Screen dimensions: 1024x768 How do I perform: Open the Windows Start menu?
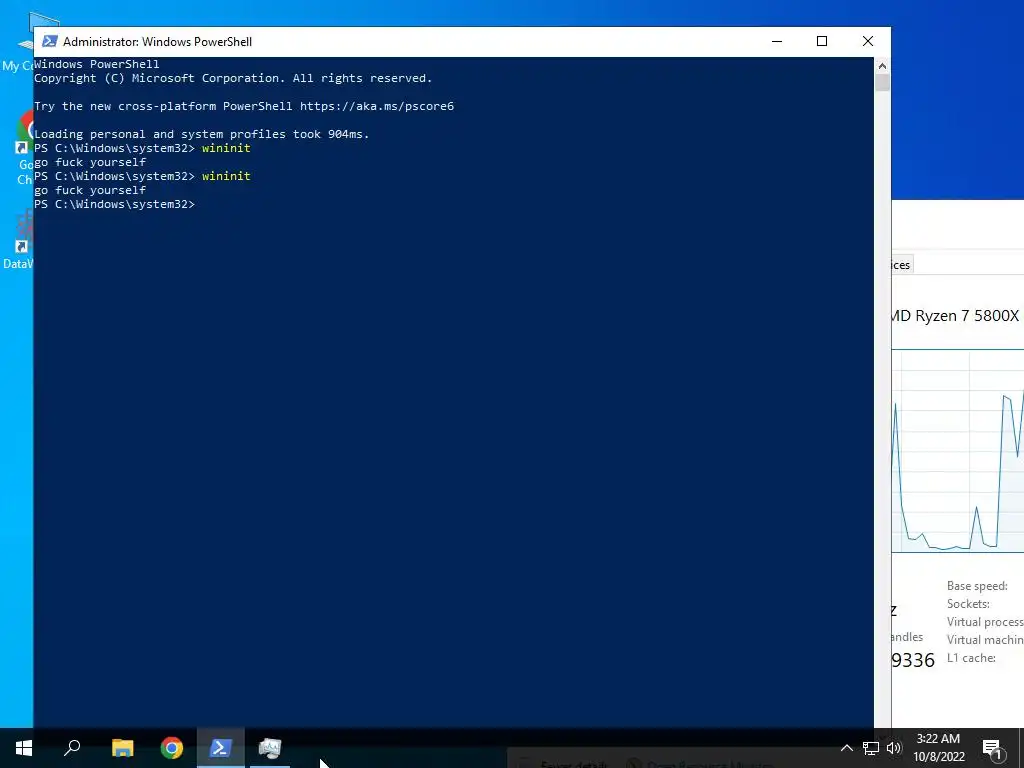tap(24, 748)
